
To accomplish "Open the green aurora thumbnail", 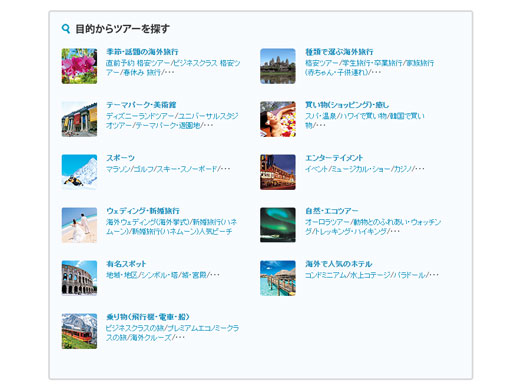I will pyautogui.click(x=278, y=225).
